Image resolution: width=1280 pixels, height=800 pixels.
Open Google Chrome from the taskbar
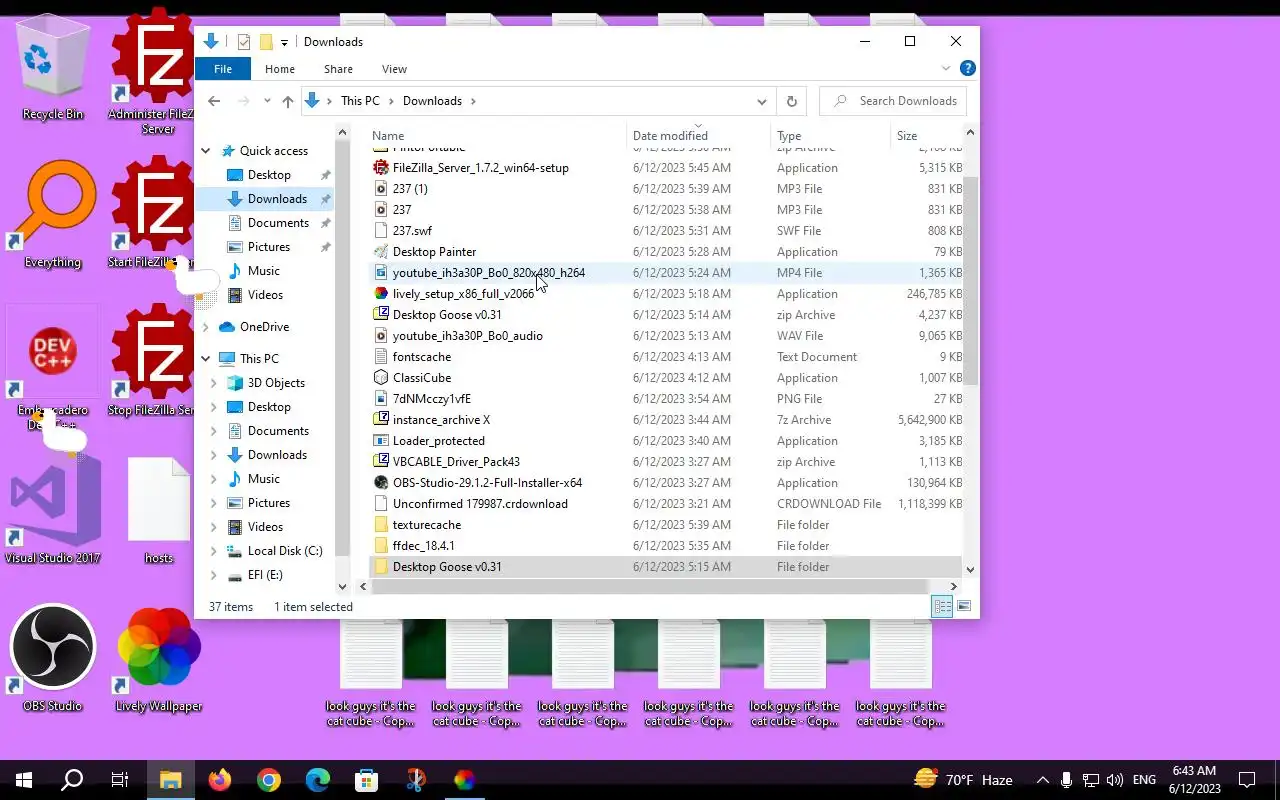(x=268, y=780)
